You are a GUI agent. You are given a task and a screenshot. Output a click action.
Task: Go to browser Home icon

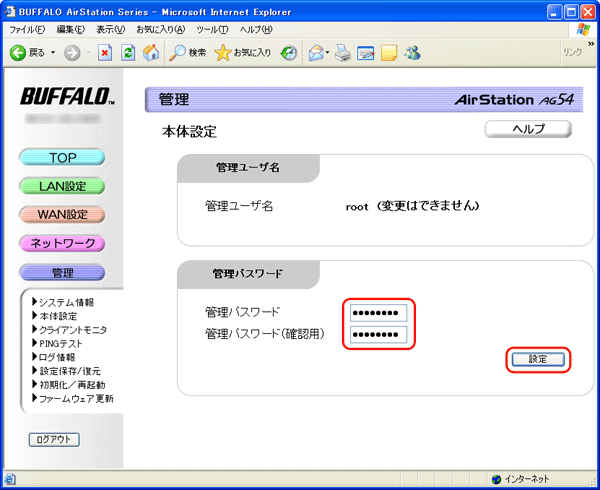(x=151, y=52)
